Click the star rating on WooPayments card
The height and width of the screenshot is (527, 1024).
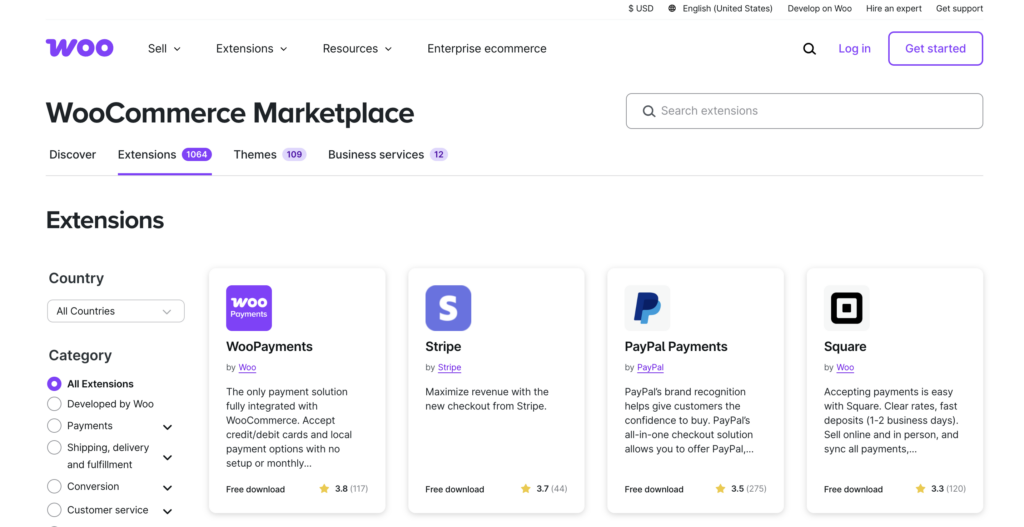pyautogui.click(x=324, y=489)
